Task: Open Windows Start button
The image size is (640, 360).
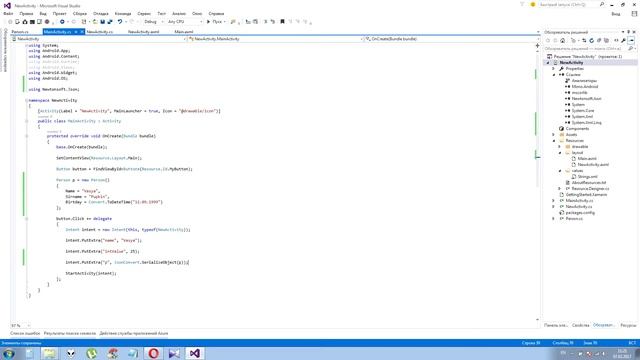Action: click(x=9, y=353)
